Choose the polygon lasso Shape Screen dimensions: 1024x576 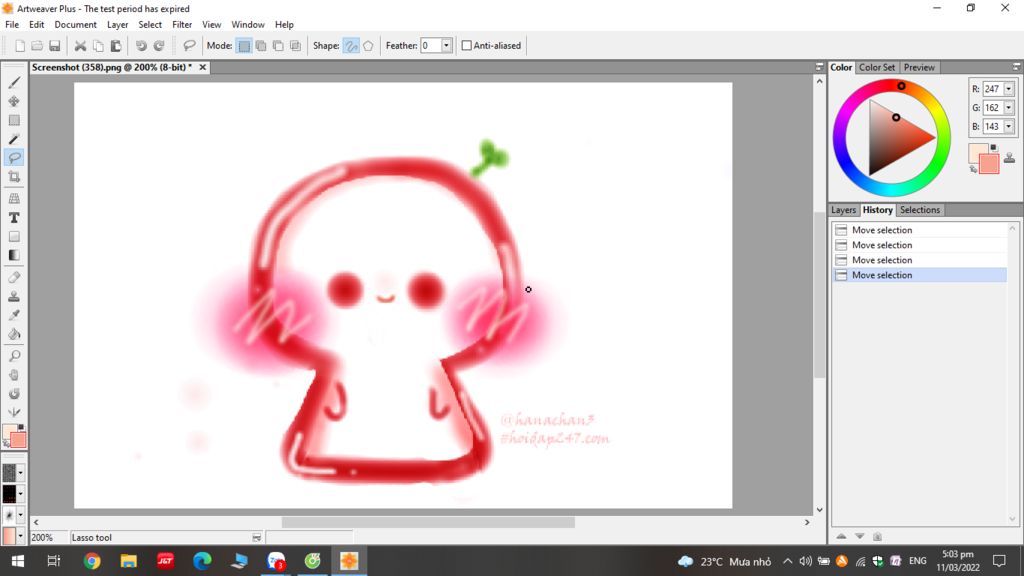368,46
